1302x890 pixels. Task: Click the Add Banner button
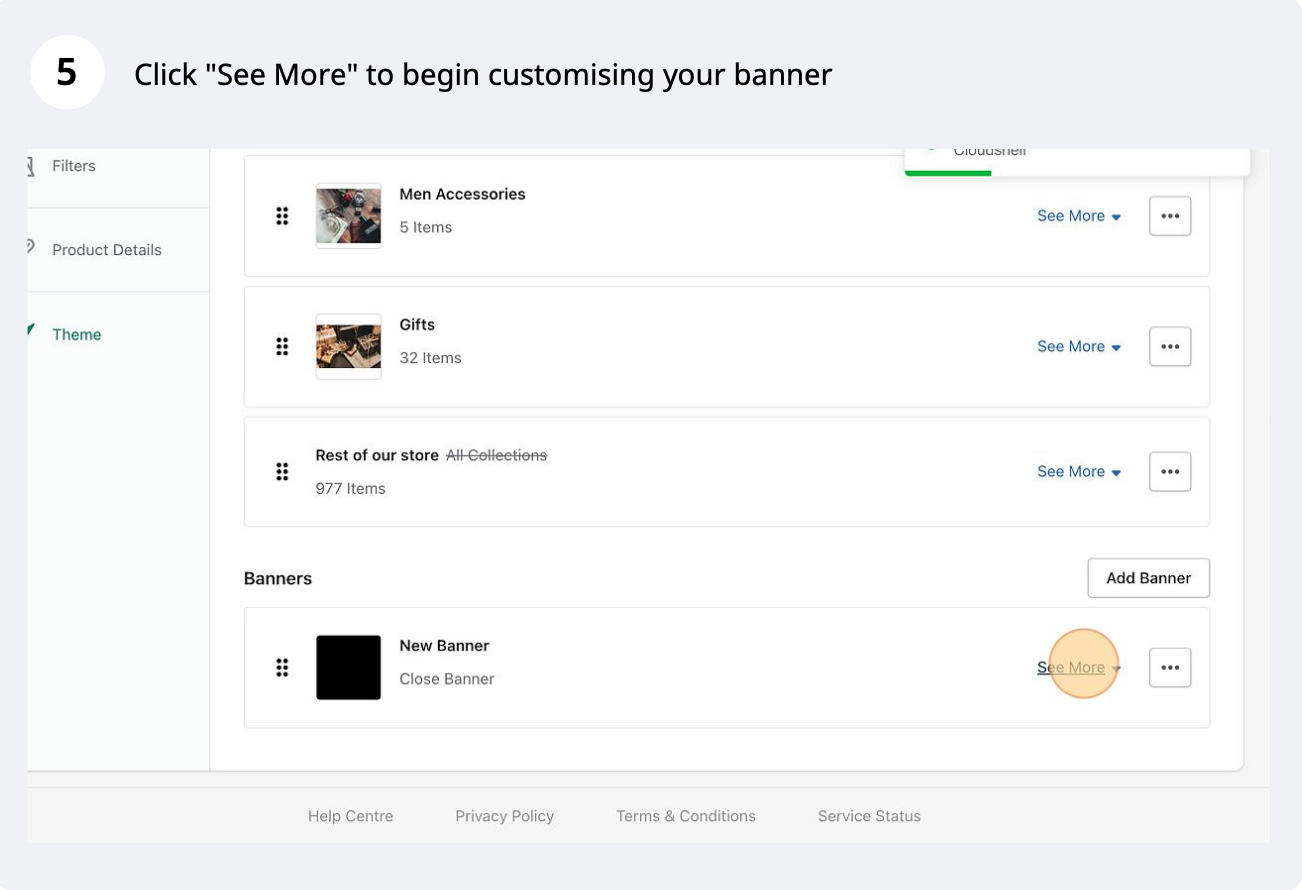pos(1148,578)
